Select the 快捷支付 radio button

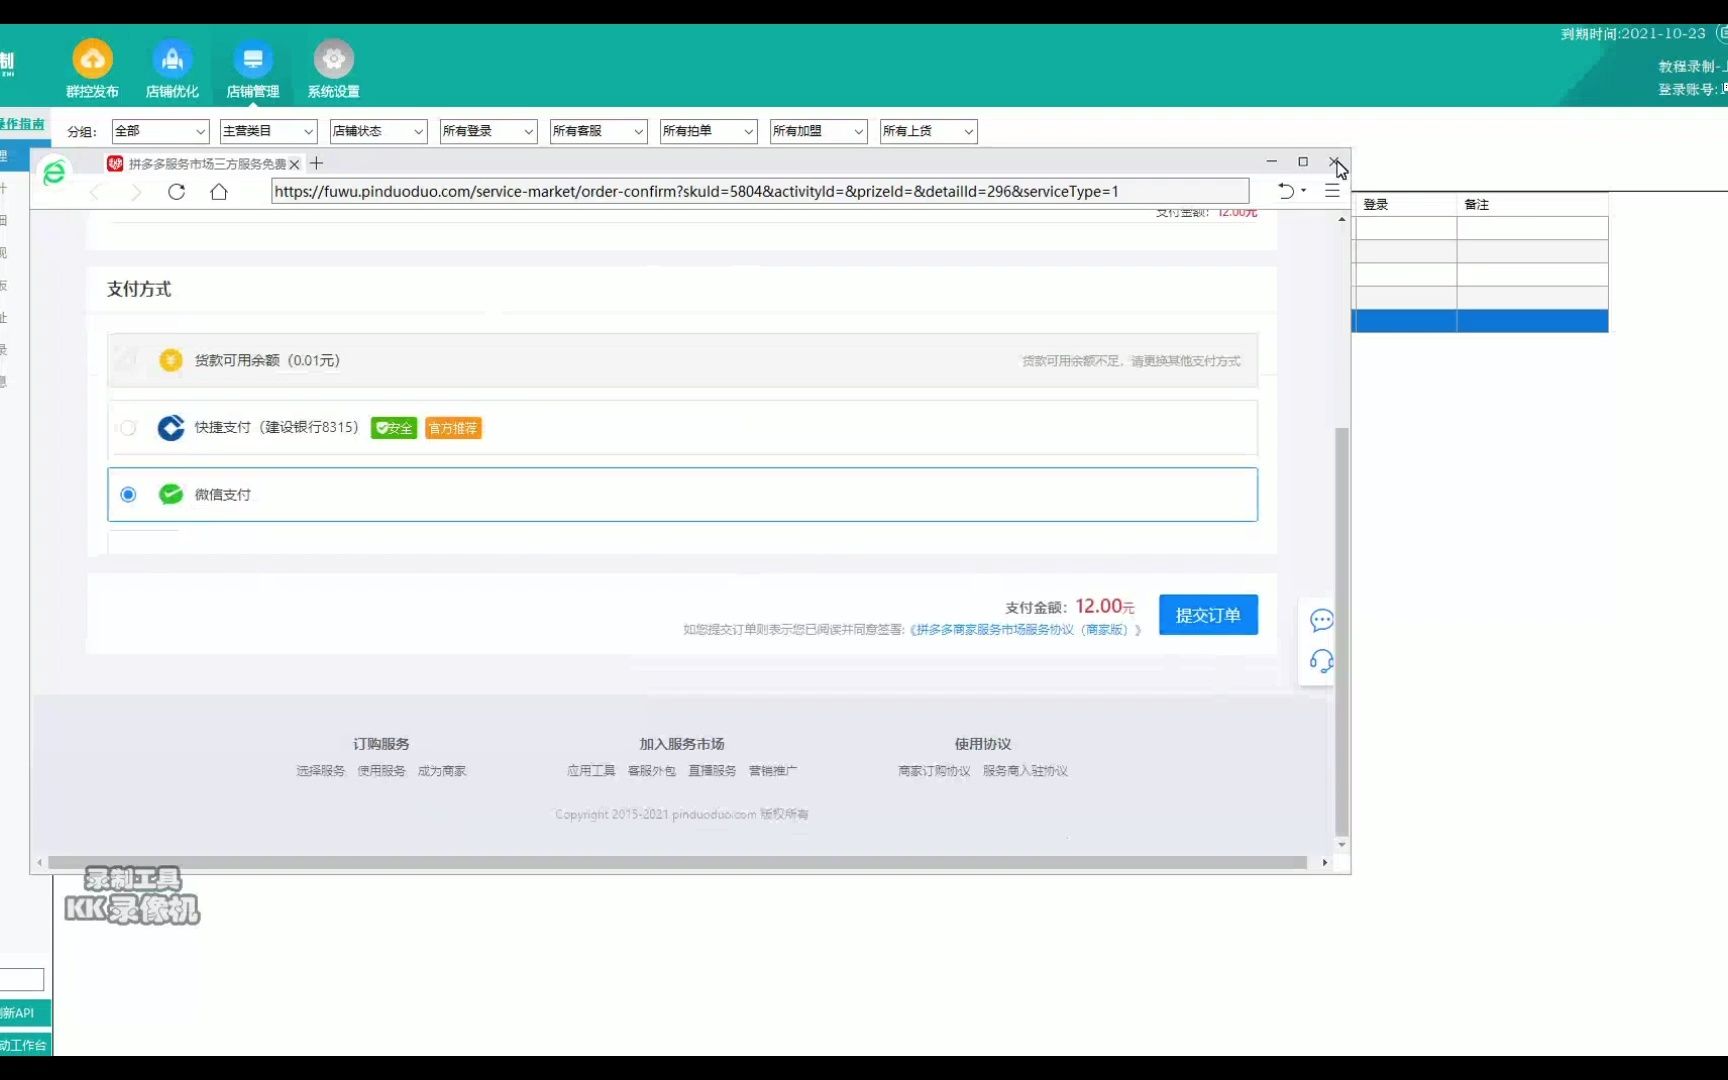(x=128, y=428)
